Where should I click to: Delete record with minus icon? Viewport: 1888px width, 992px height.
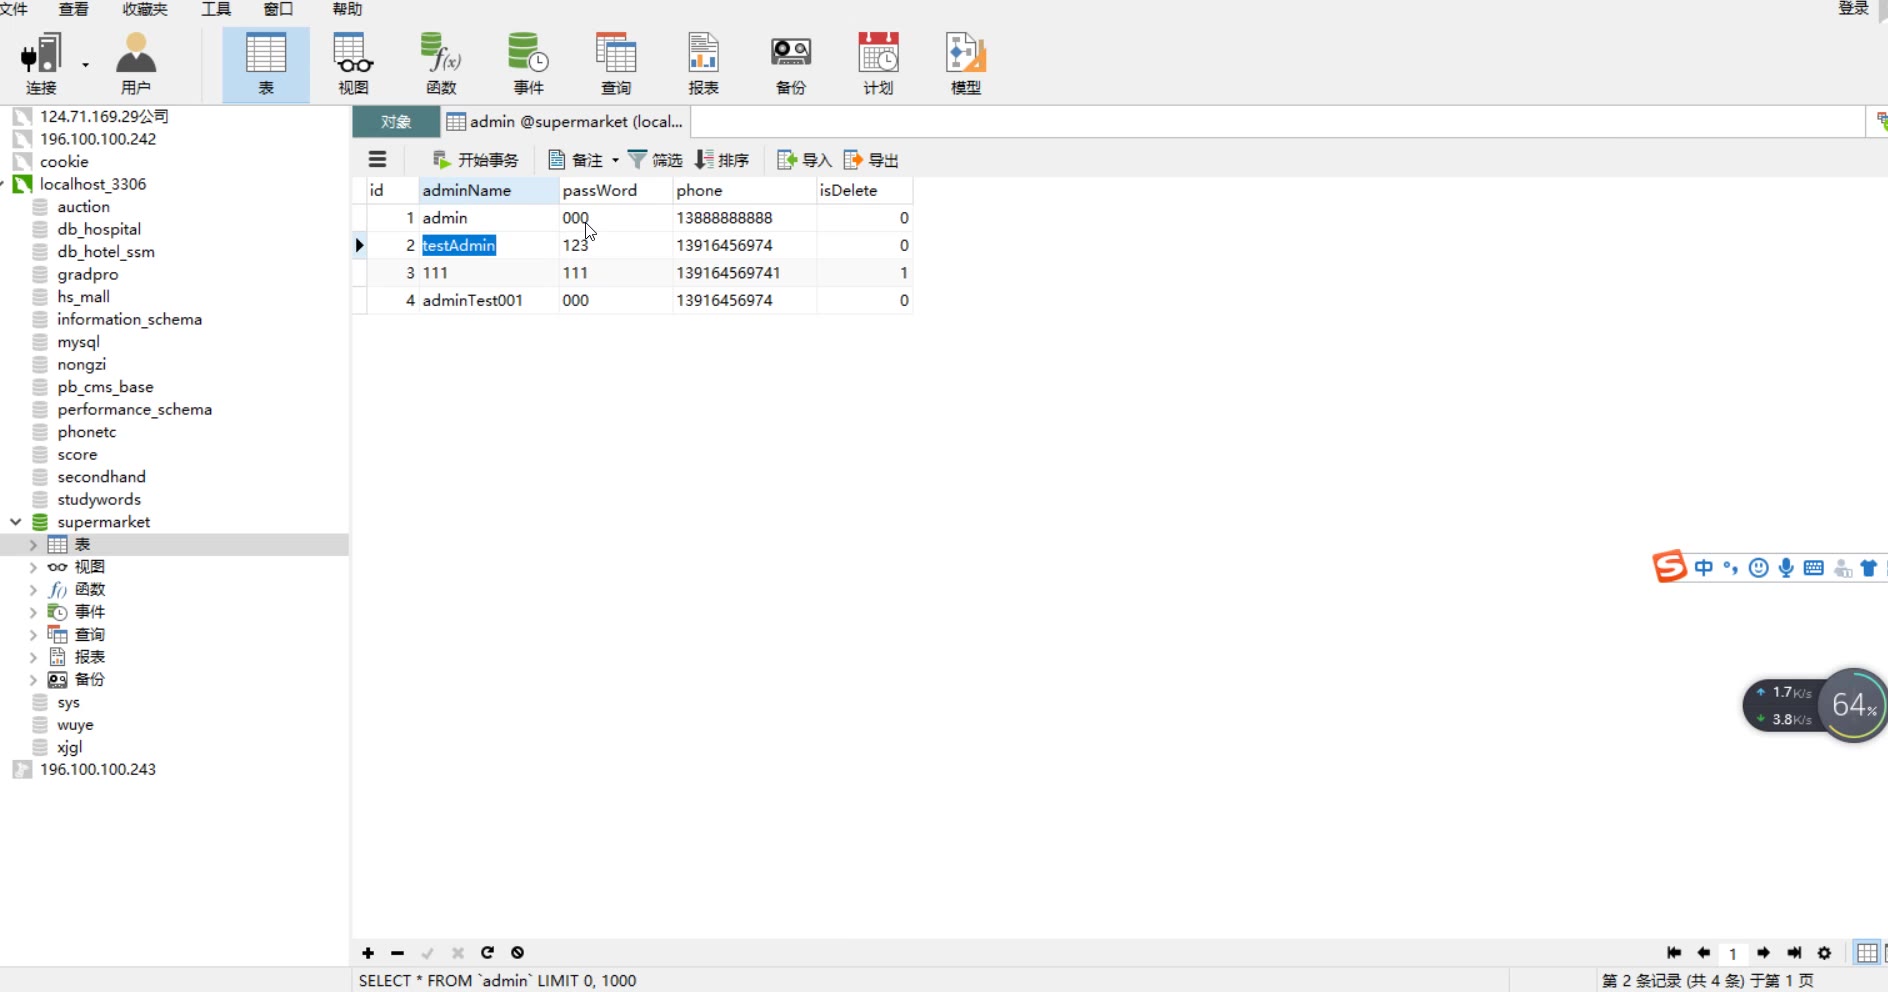[398, 953]
